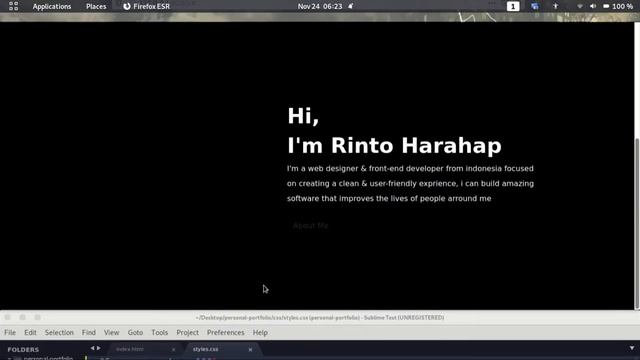Select workspace indicator 1
Viewport: 640px width, 360px height.
click(513, 7)
